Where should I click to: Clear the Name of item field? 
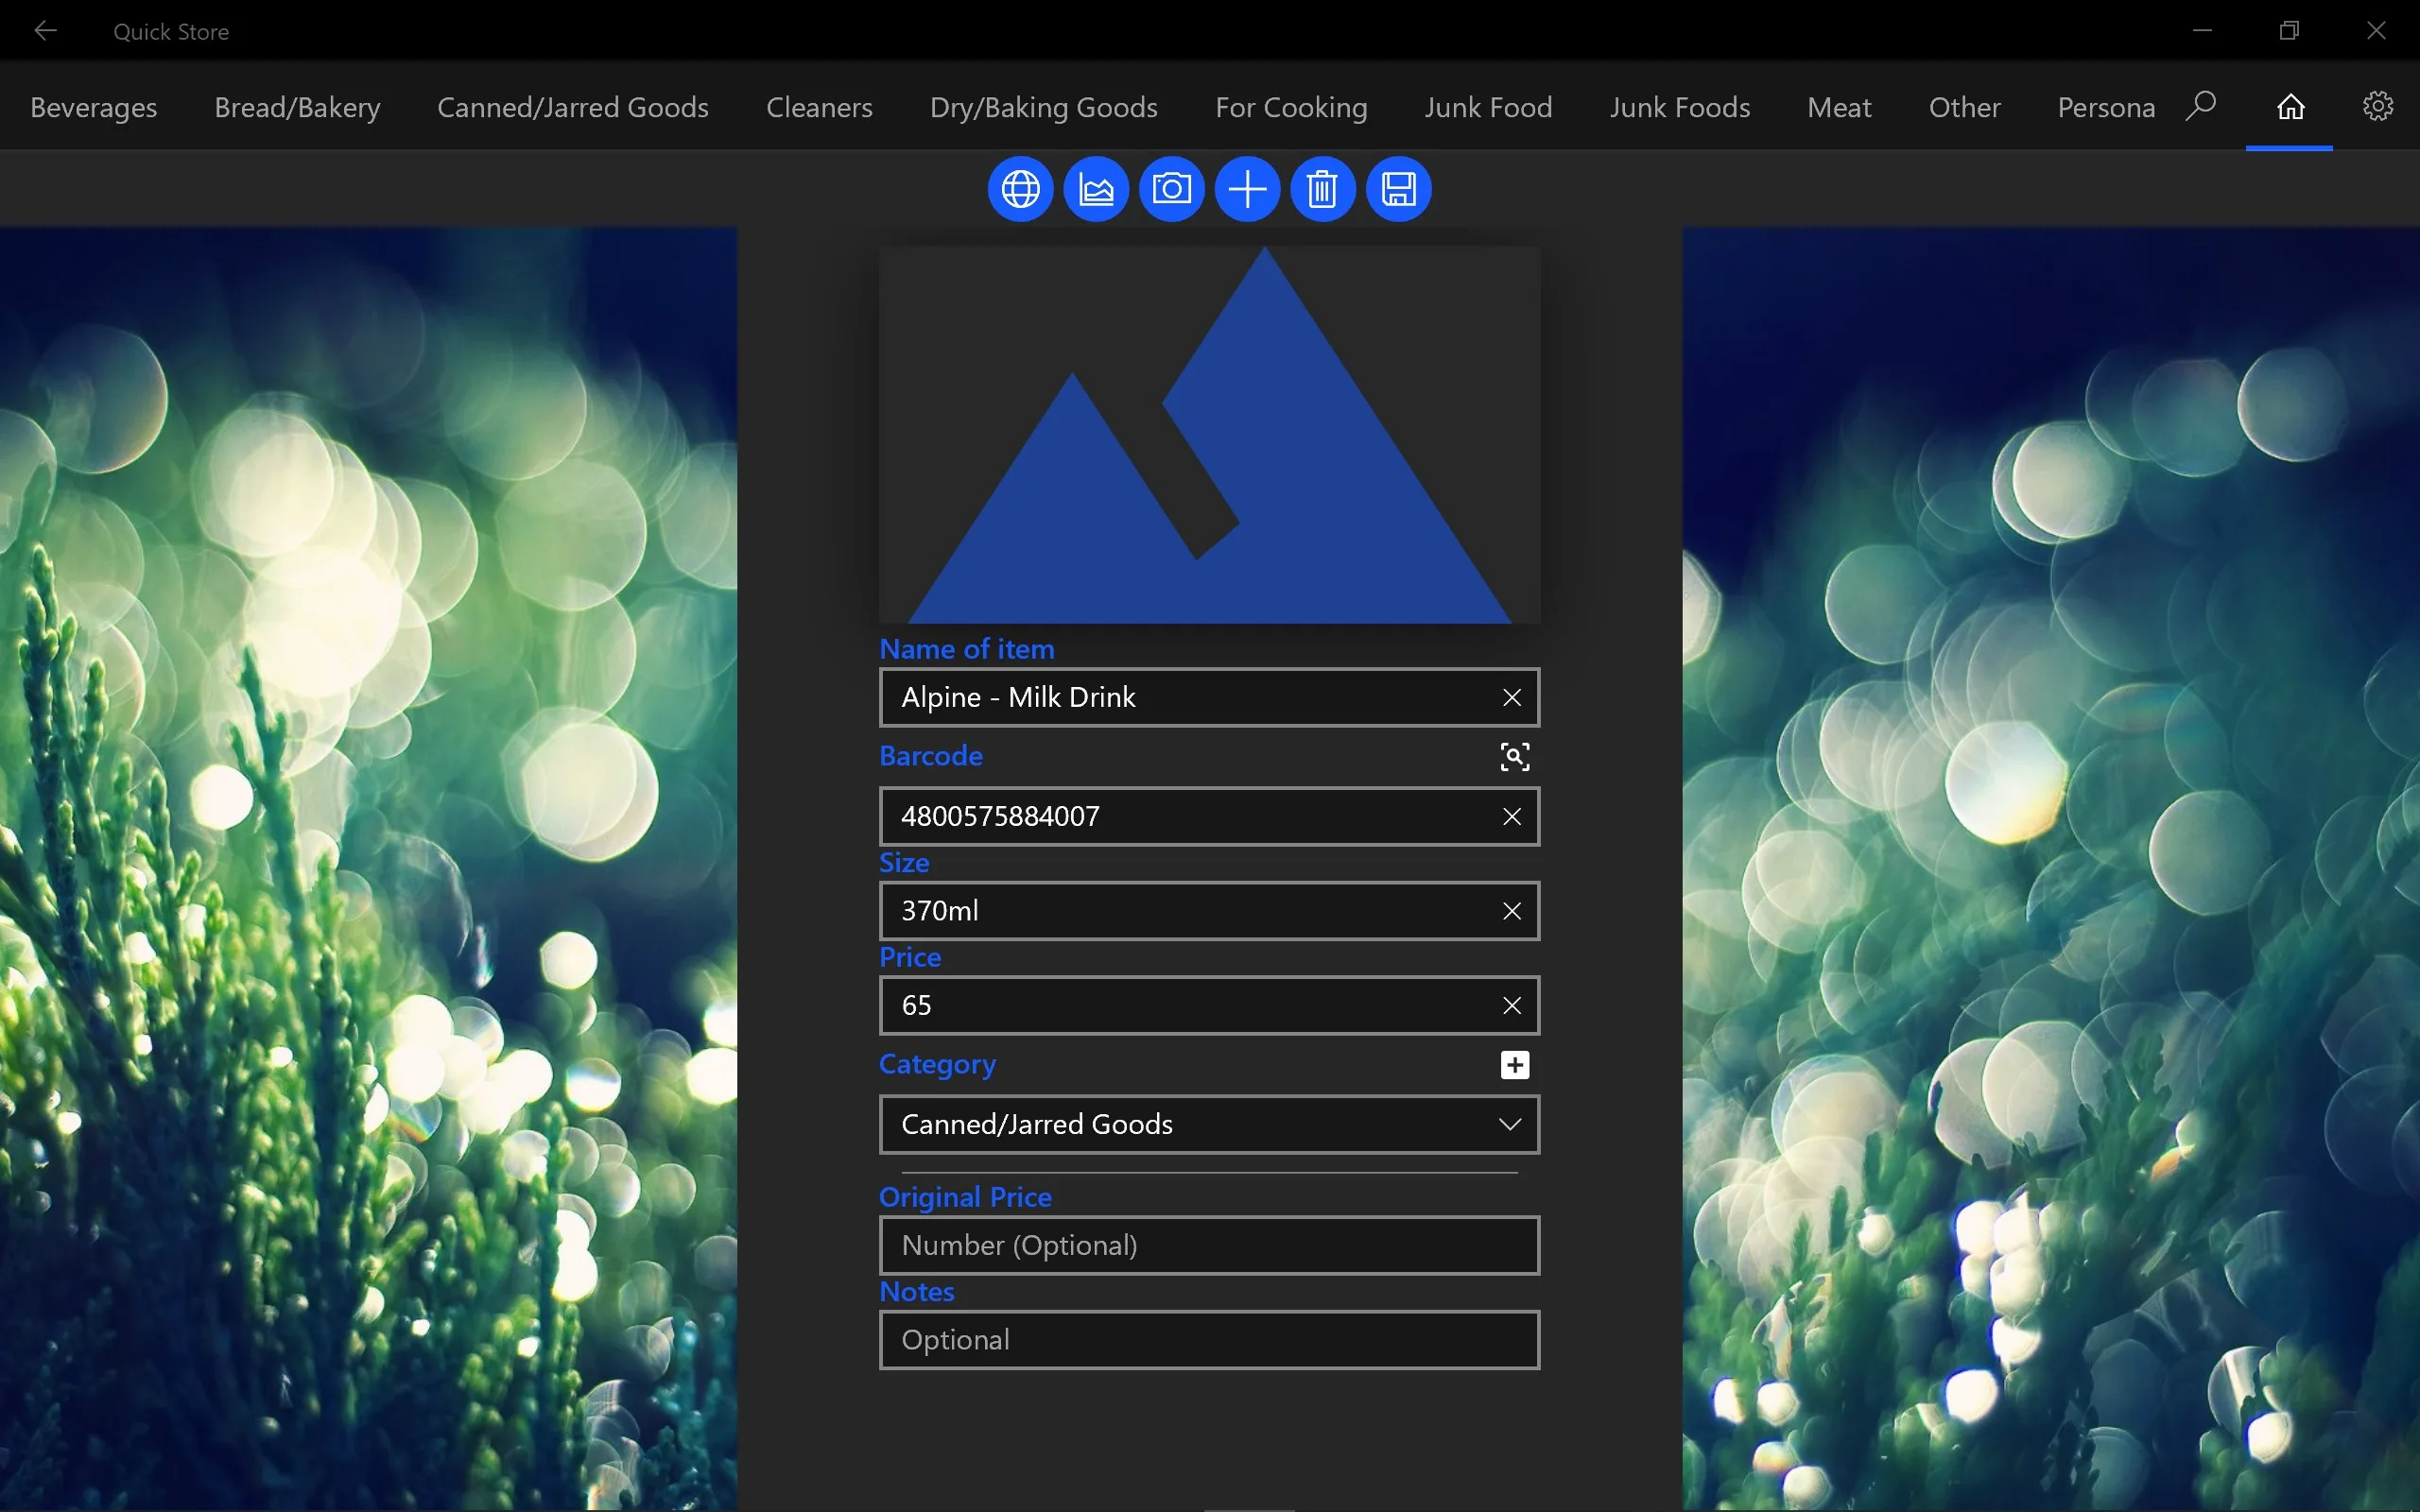(1512, 697)
